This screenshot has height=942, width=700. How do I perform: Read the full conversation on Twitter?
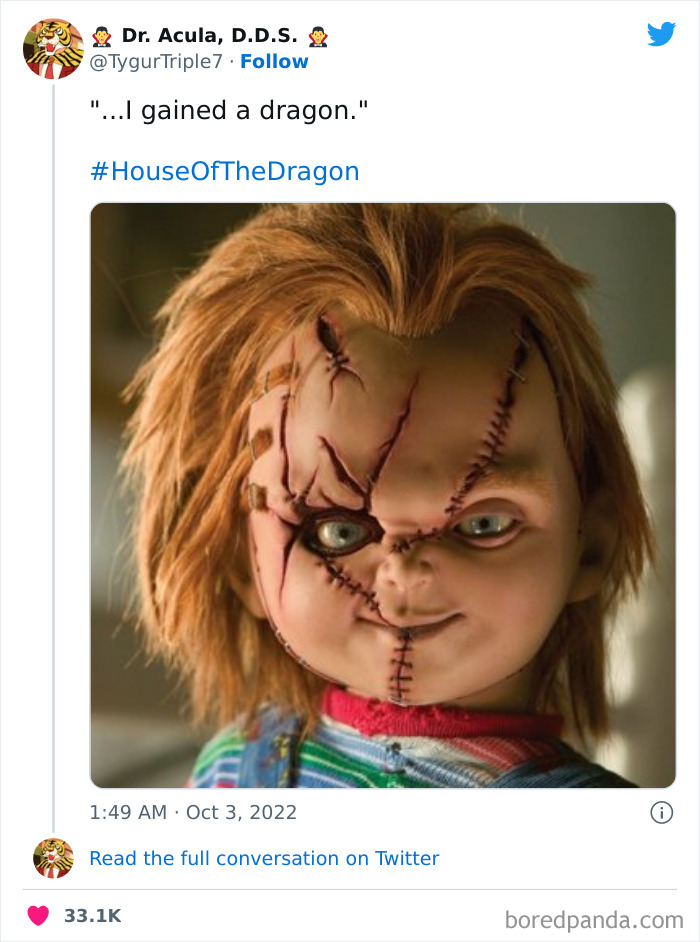point(265,858)
